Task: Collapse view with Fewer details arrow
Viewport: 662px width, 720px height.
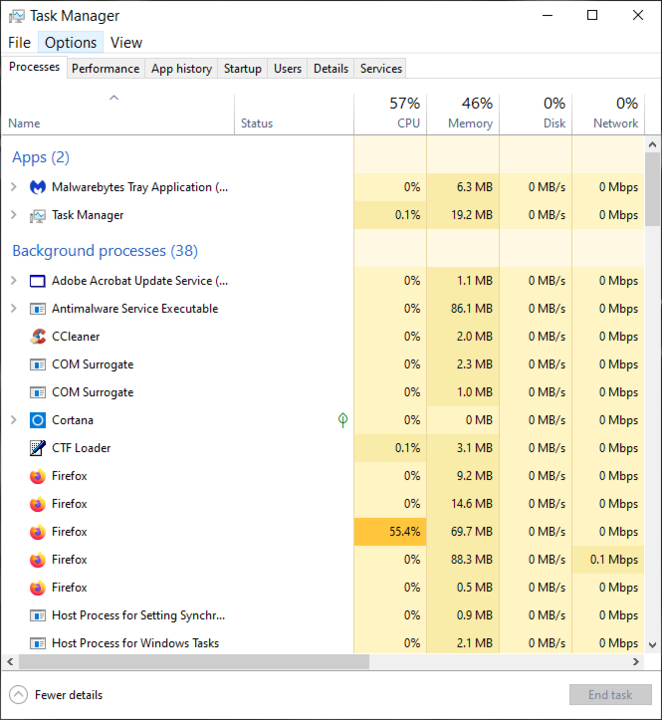Action: coord(18,695)
